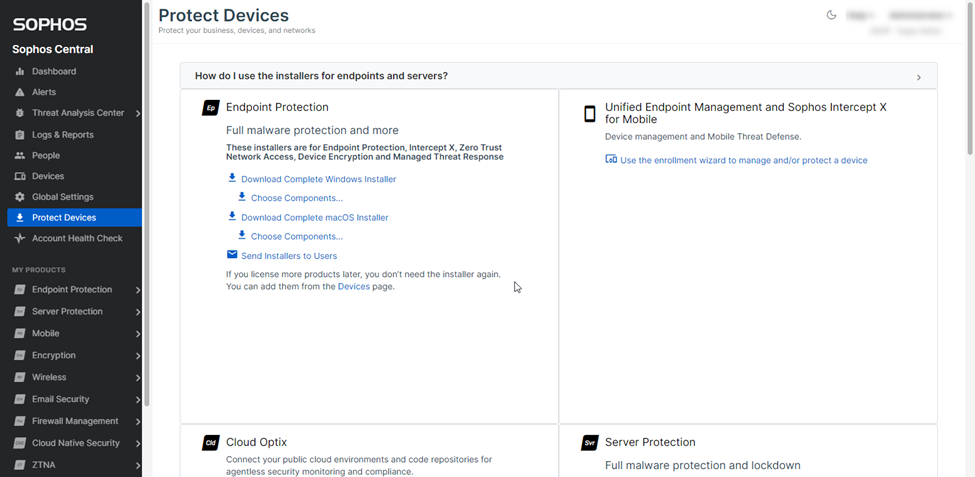
Task: Click the sidebar vertical scrollbar
Action: pos(147,204)
